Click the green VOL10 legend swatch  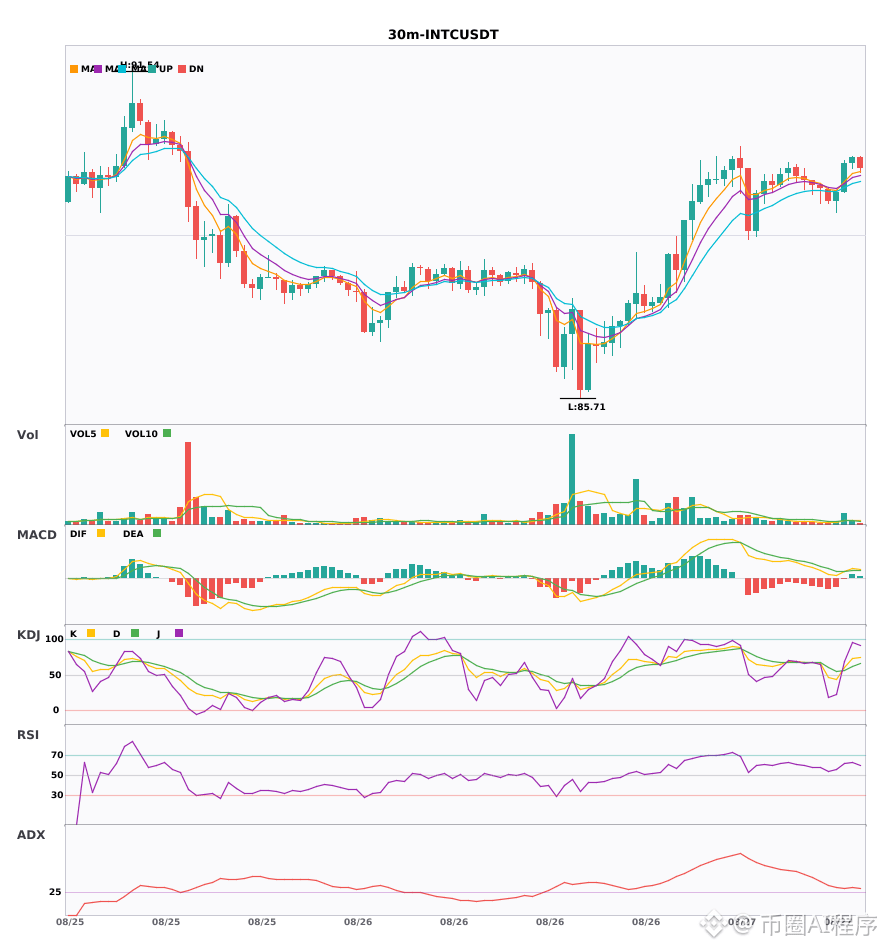pos(167,433)
